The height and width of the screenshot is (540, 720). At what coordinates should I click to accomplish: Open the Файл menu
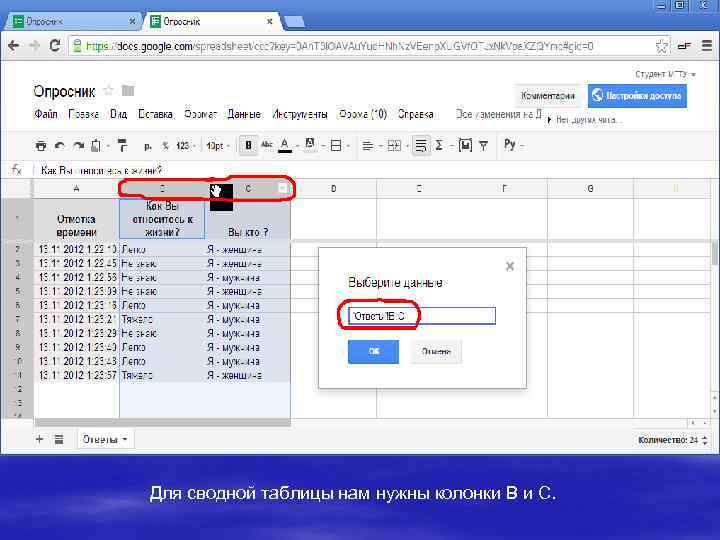(x=45, y=114)
